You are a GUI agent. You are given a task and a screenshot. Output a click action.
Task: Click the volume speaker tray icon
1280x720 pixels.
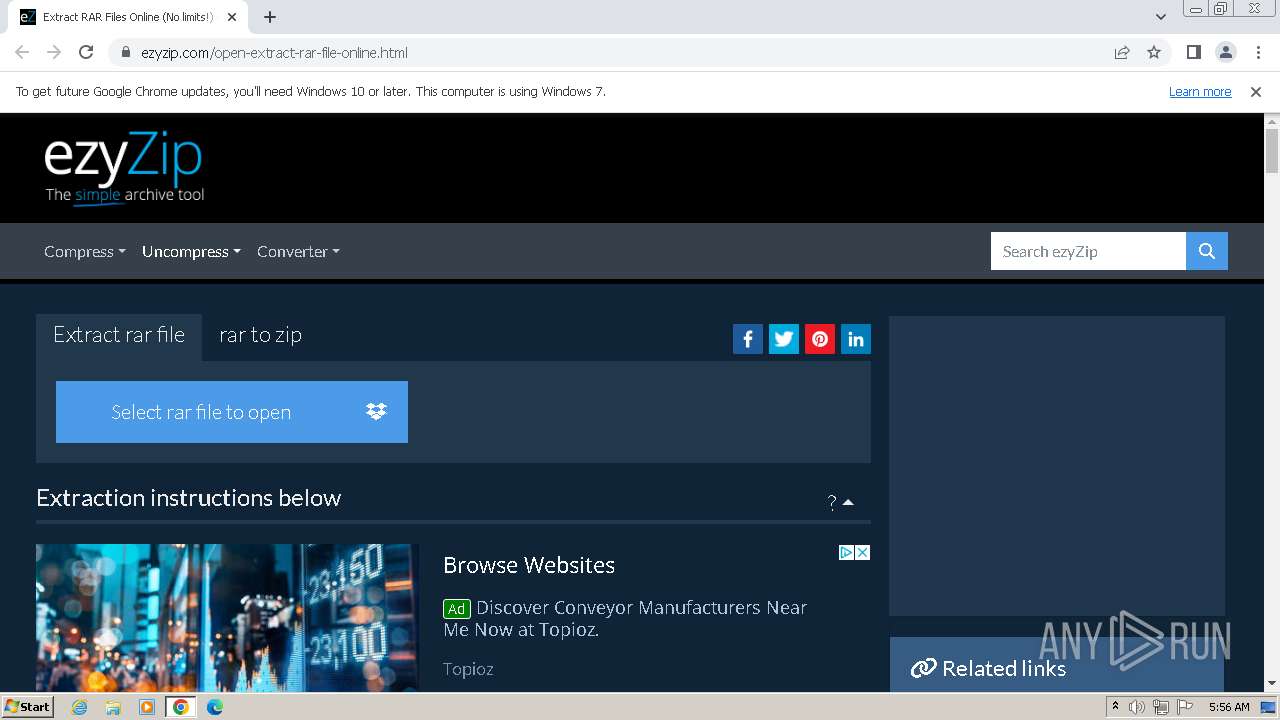coord(1137,707)
